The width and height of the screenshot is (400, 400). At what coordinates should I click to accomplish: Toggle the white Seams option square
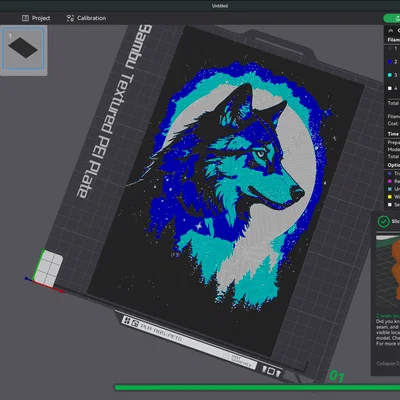tap(389, 204)
